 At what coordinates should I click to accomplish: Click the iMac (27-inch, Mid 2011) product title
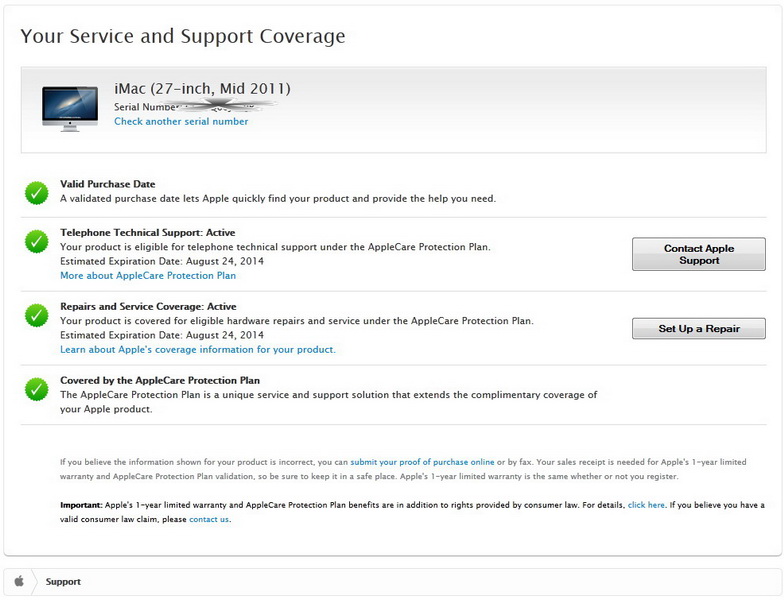tap(202, 89)
